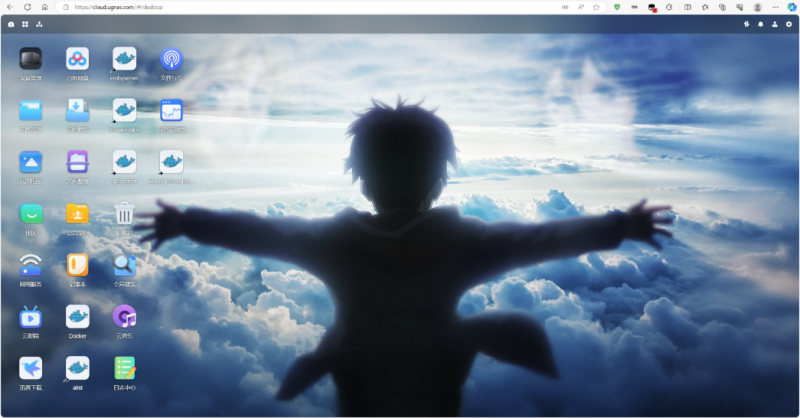Launch the purple cloud music icon
This screenshot has width=800, height=418.
point(124,317)
